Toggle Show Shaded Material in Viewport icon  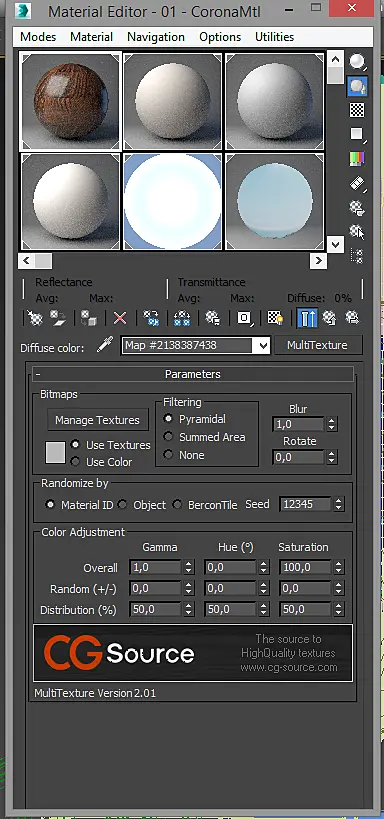pyautogui.click(x=275, y=318)
